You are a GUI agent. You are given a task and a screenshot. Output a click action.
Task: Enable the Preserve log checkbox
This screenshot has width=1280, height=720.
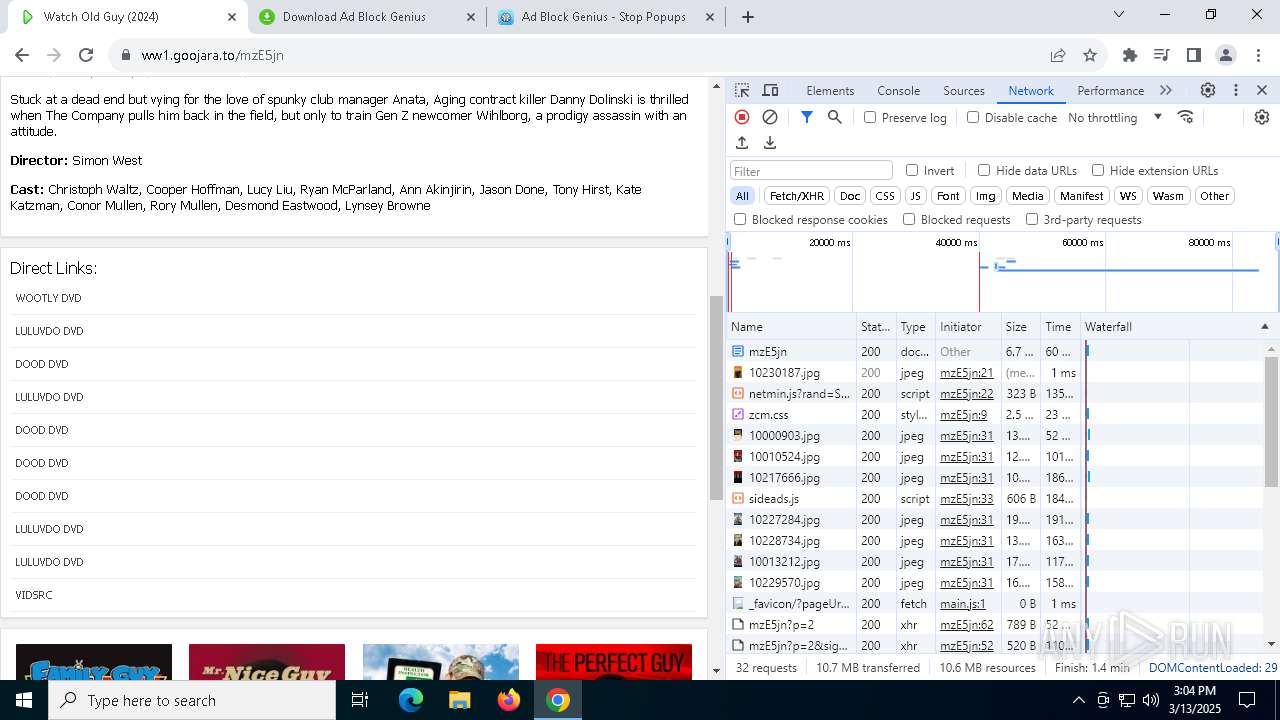coord(870,117)
